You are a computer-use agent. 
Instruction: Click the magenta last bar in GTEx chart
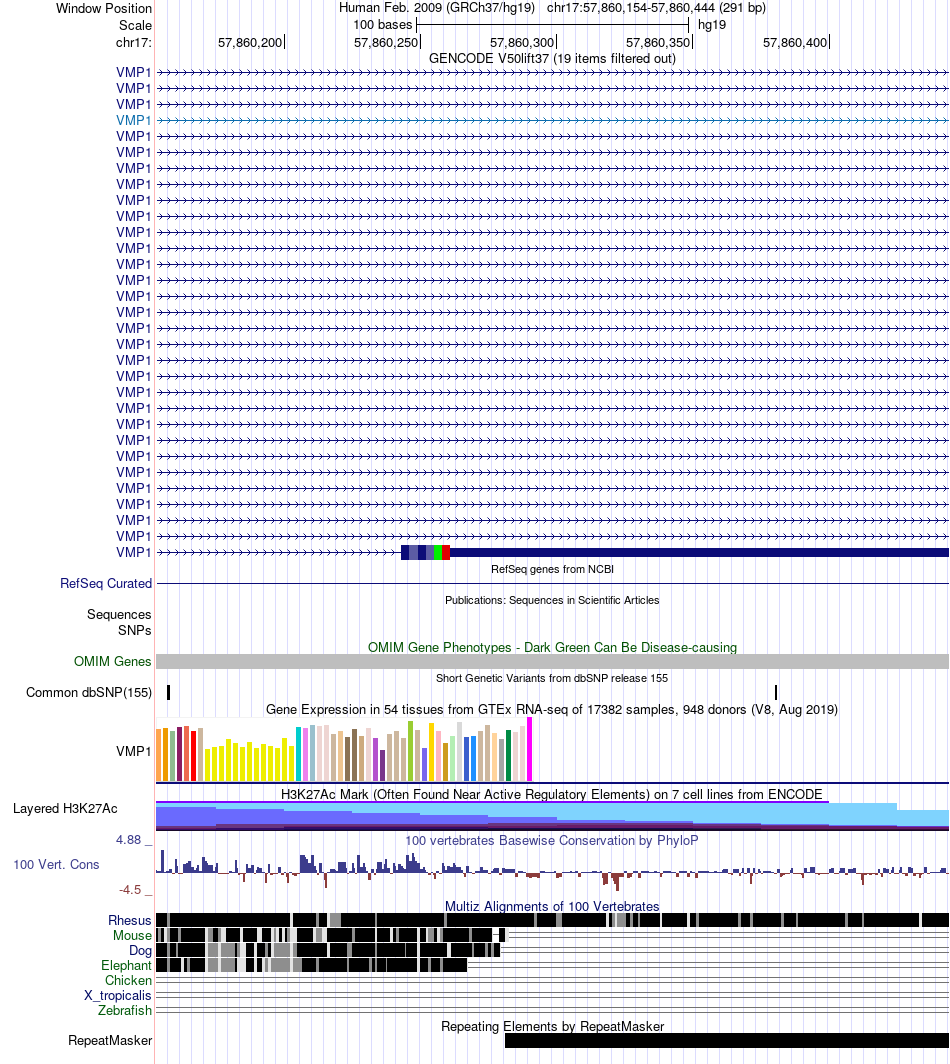click(530, 749)
